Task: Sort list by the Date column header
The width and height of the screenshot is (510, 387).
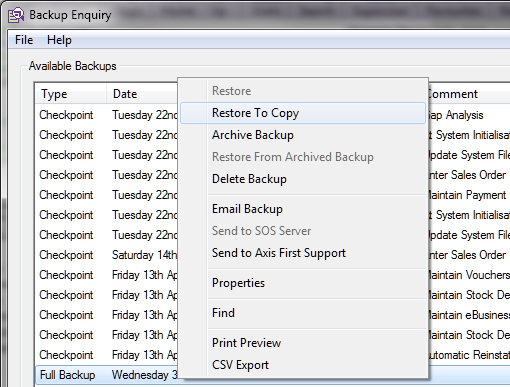Action: (x=142, y=94)
